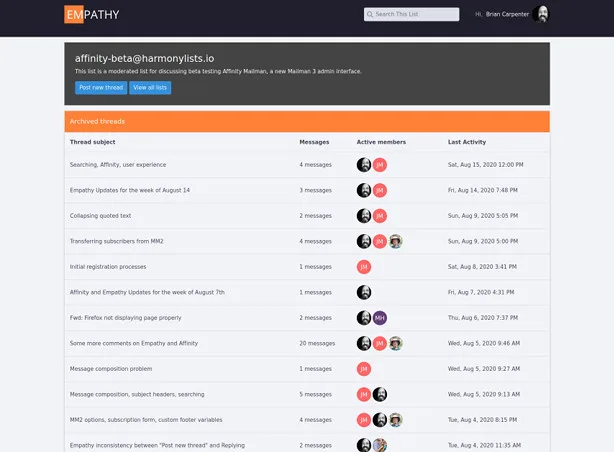Focus the Search This List field

pyautogui.click(x=411, y=14)
